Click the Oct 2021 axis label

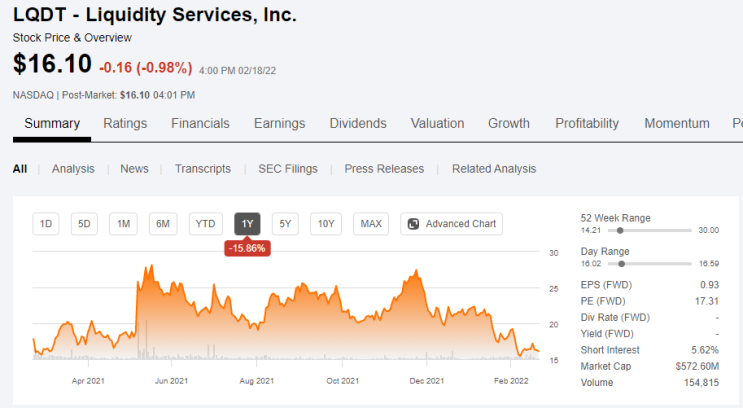click(343, 381)
